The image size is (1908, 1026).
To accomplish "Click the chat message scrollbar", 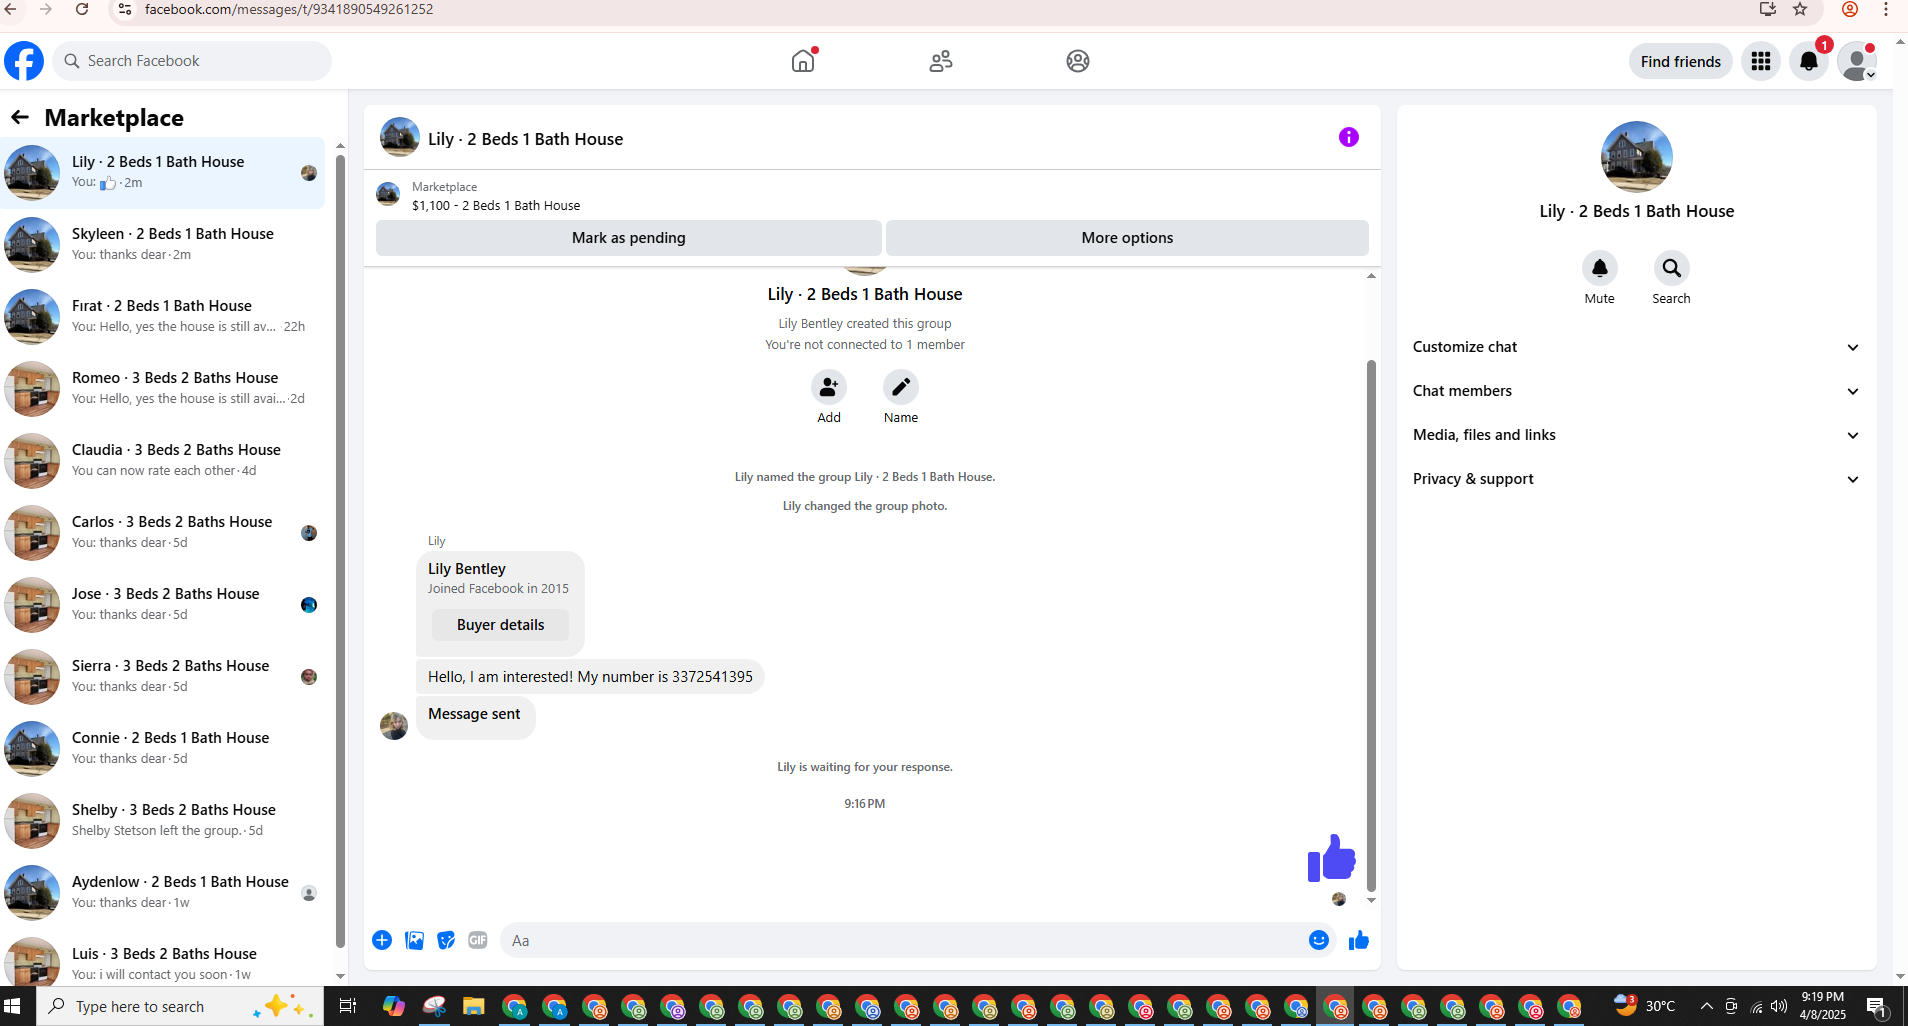I will (x=1371, y=625).
